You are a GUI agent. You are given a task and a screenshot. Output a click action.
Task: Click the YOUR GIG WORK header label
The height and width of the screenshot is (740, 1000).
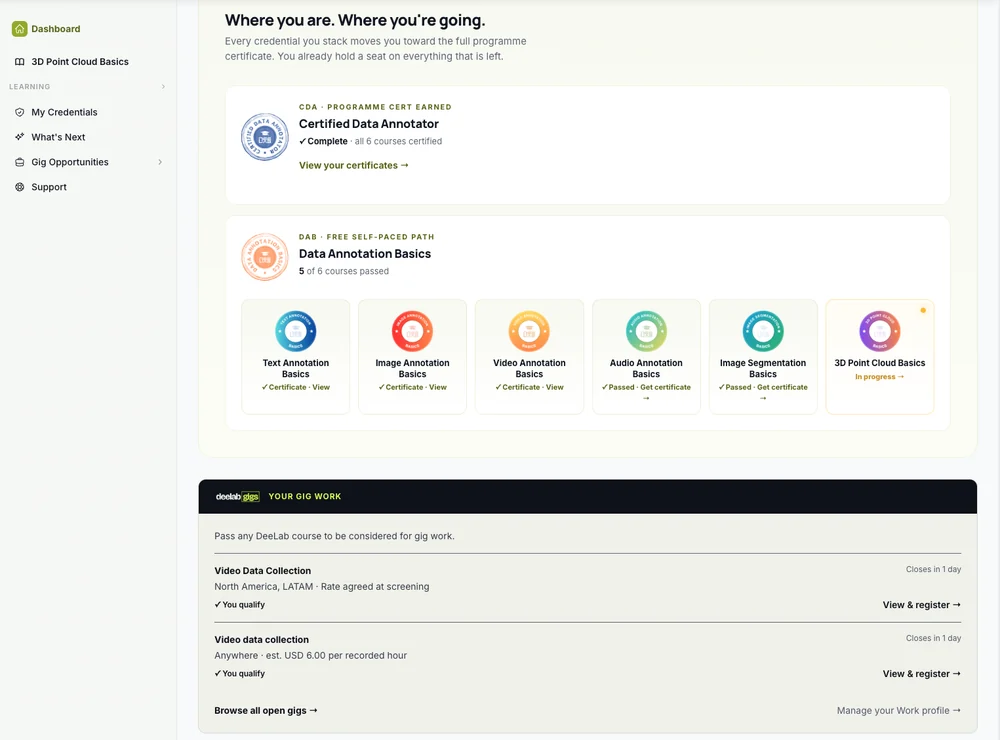pos(305,496)
